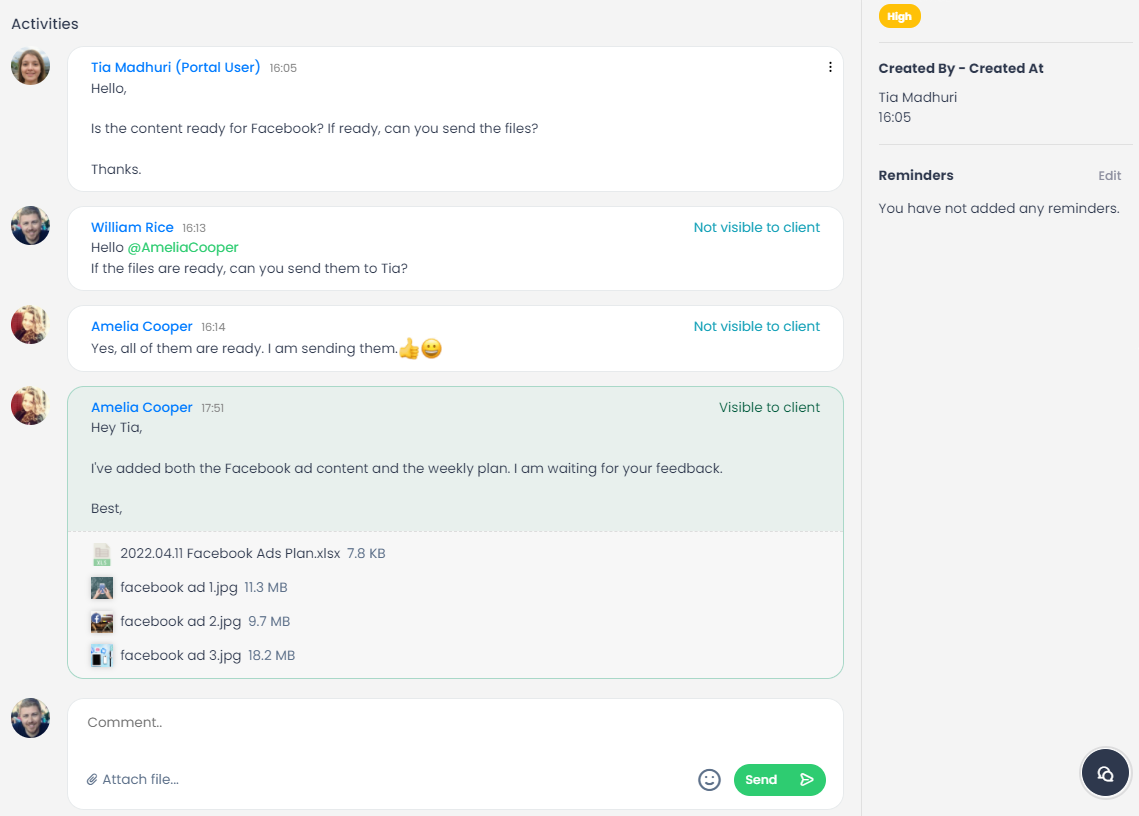The height and width of the screenshot is (816, 1139).
Task: Open the facebook ad 1.jpg thumbnail
Action: point(102,588)
